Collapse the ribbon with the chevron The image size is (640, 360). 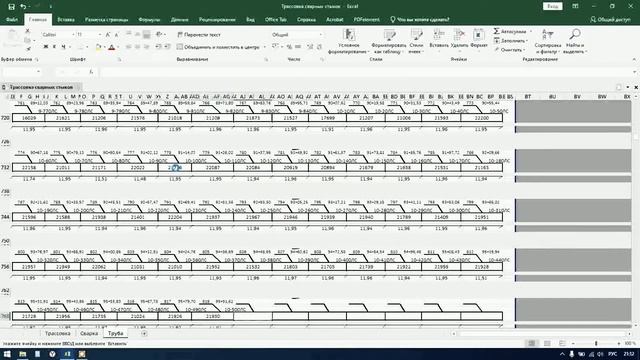[634, 60]
